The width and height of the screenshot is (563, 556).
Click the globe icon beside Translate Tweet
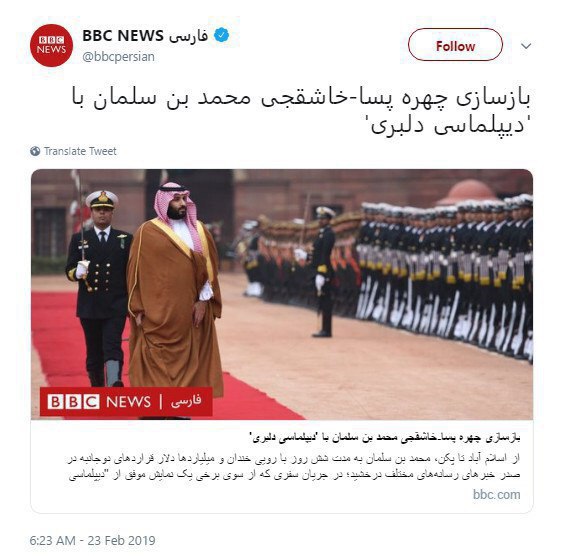[x=35, y=151]
